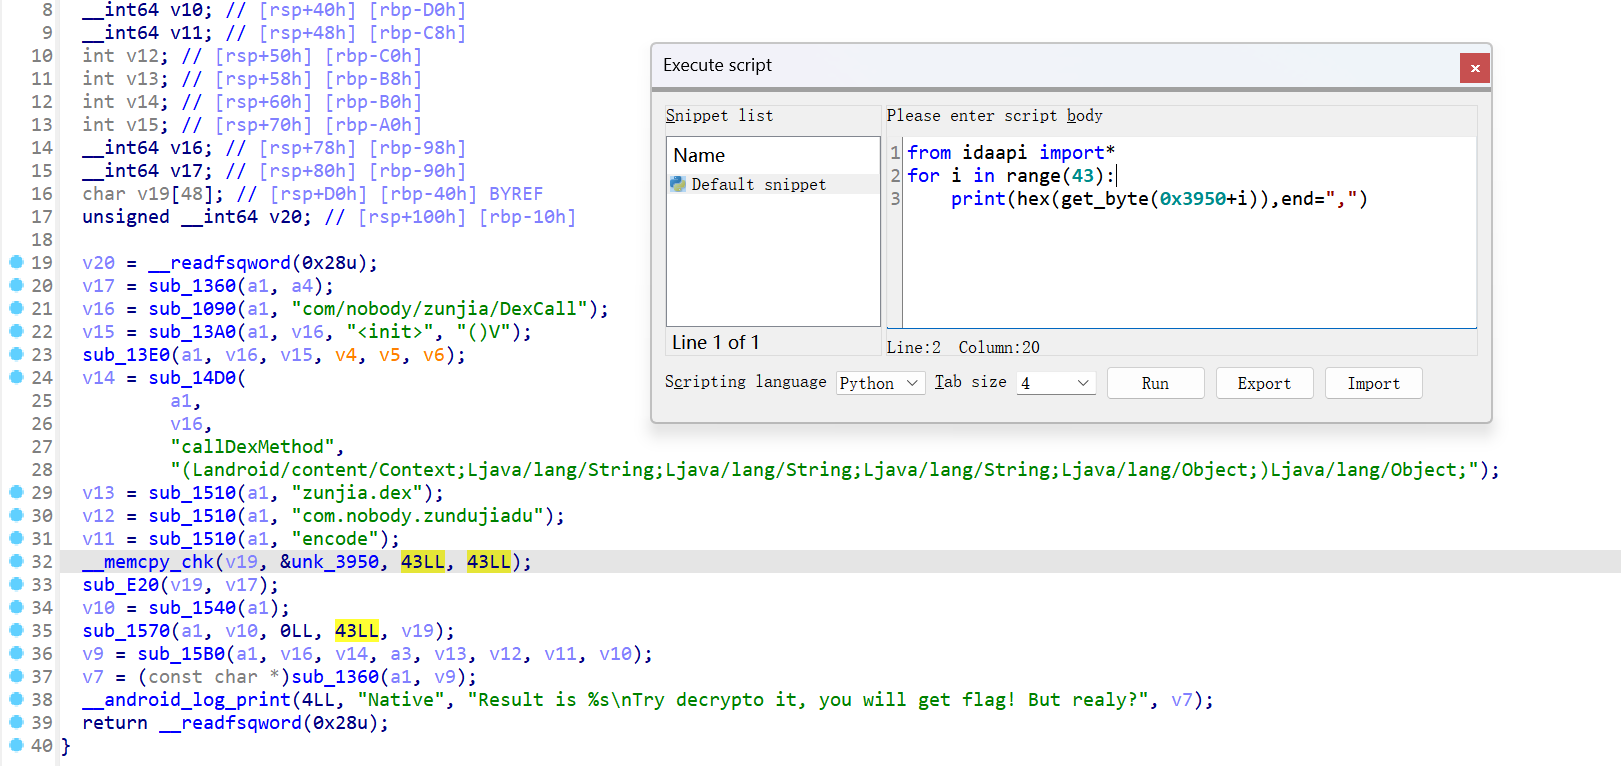Click the highlighted 43LL on line 35

[357, 631]
